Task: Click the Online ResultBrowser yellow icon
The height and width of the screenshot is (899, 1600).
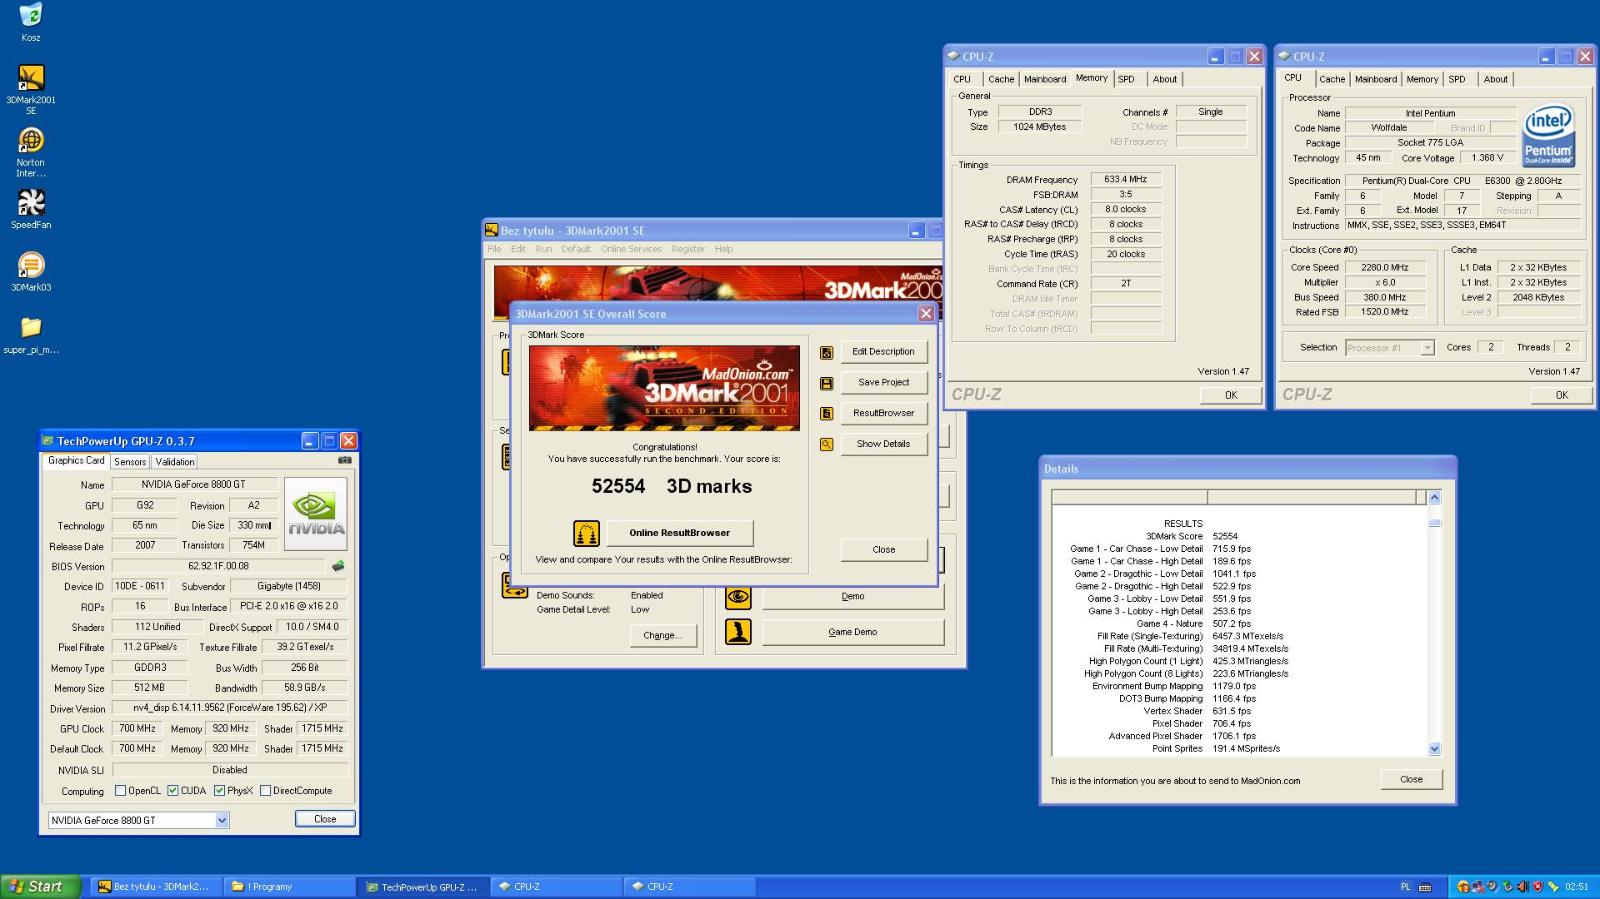Action: [586, 533]
